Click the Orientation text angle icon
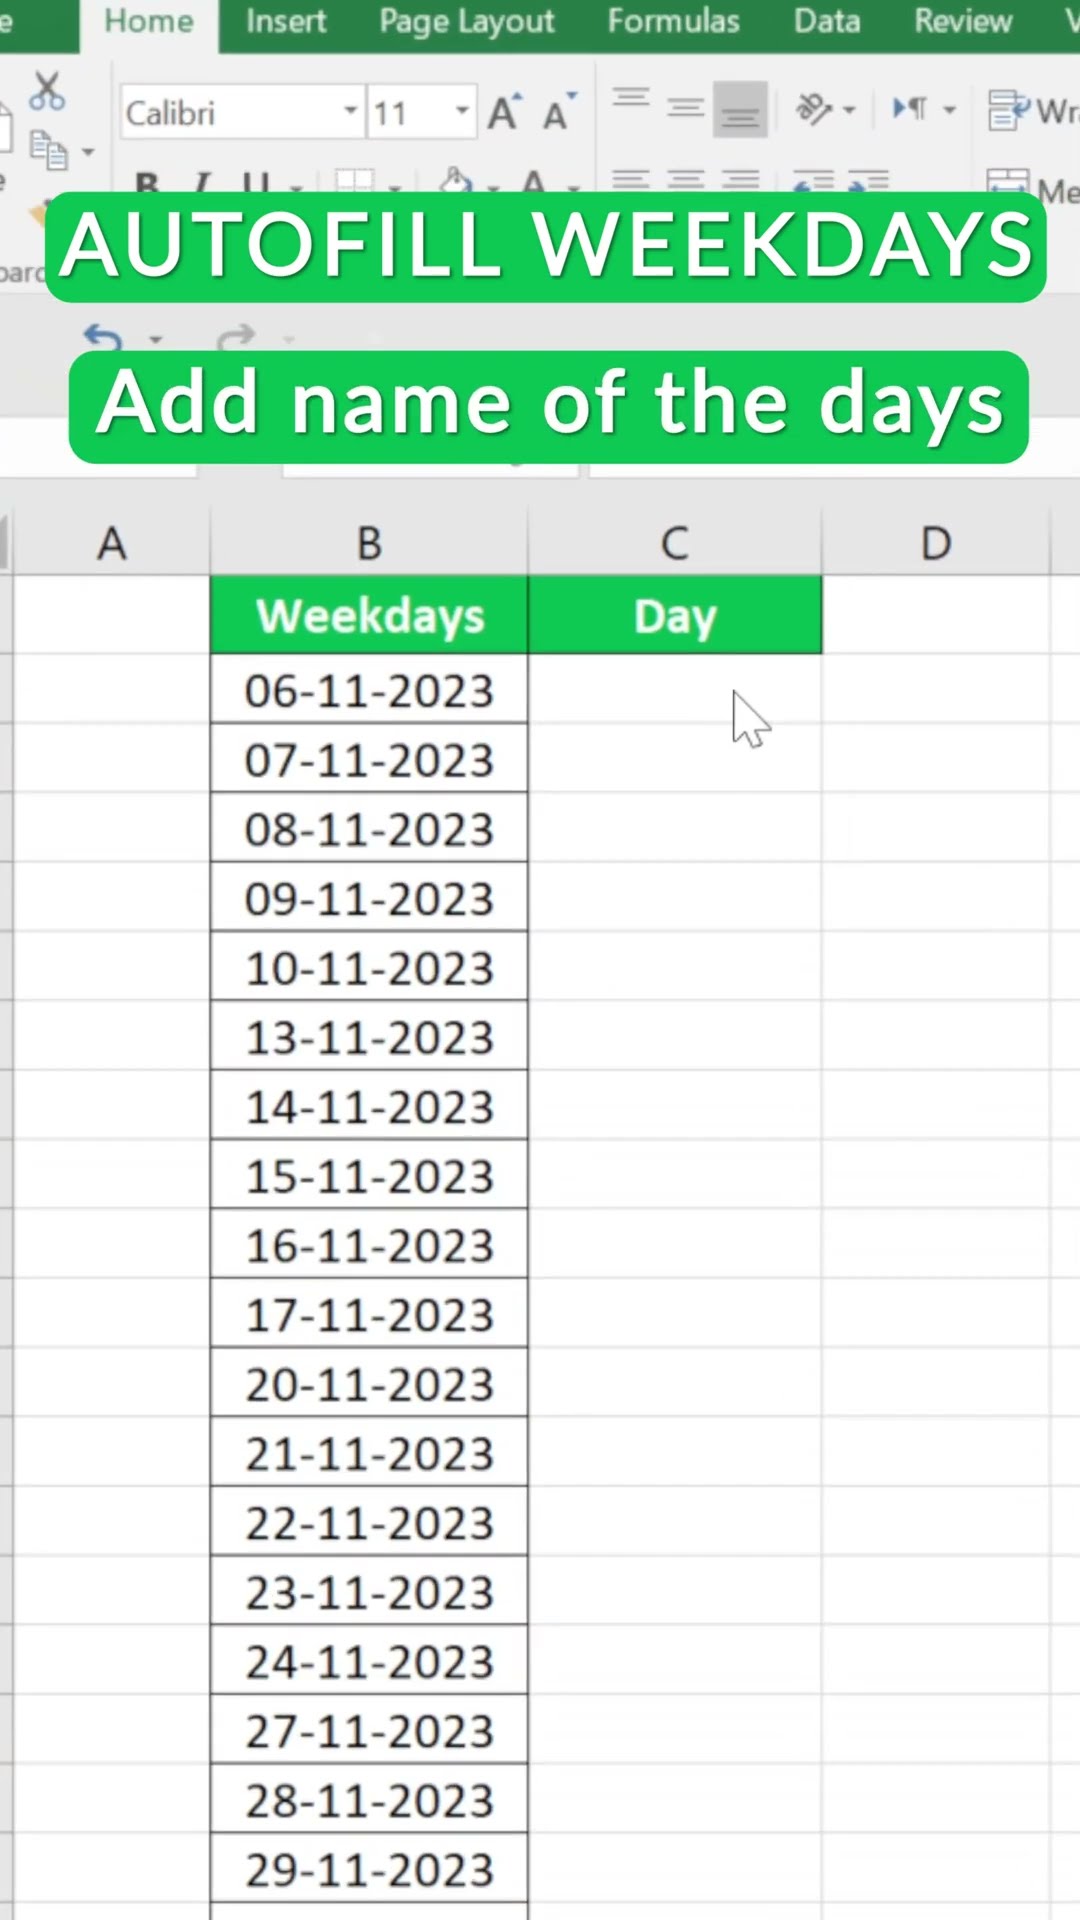 (x=813, y=109)
